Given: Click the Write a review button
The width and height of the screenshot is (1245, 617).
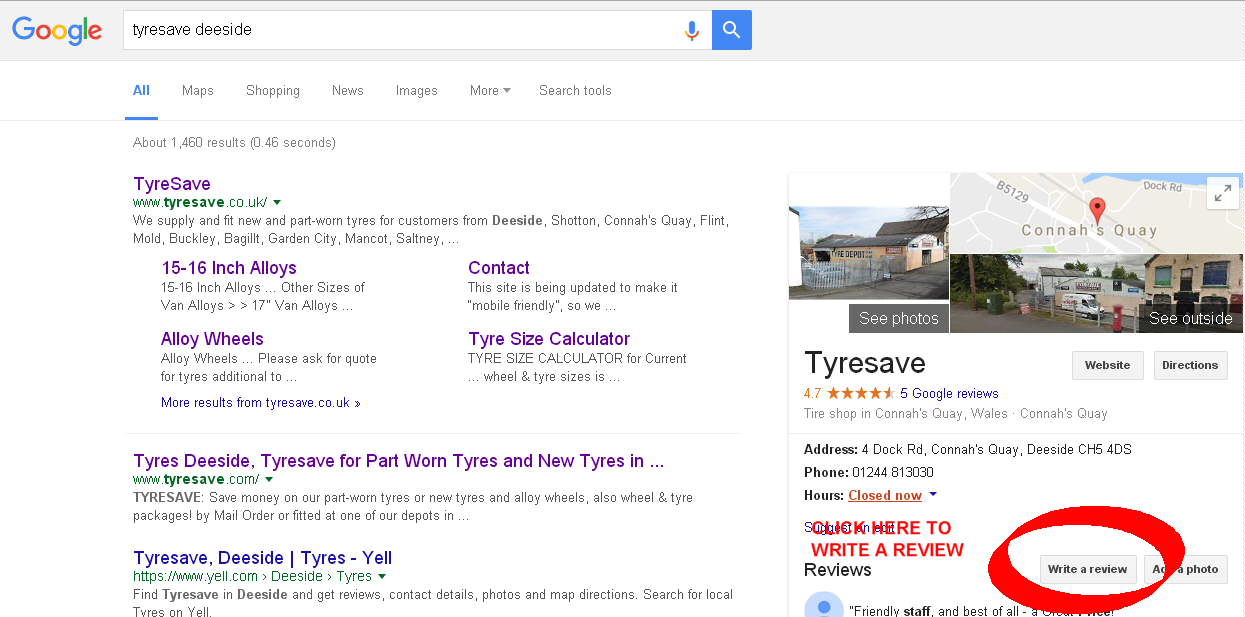Looking at the screenshot, I should point(1087,569).
